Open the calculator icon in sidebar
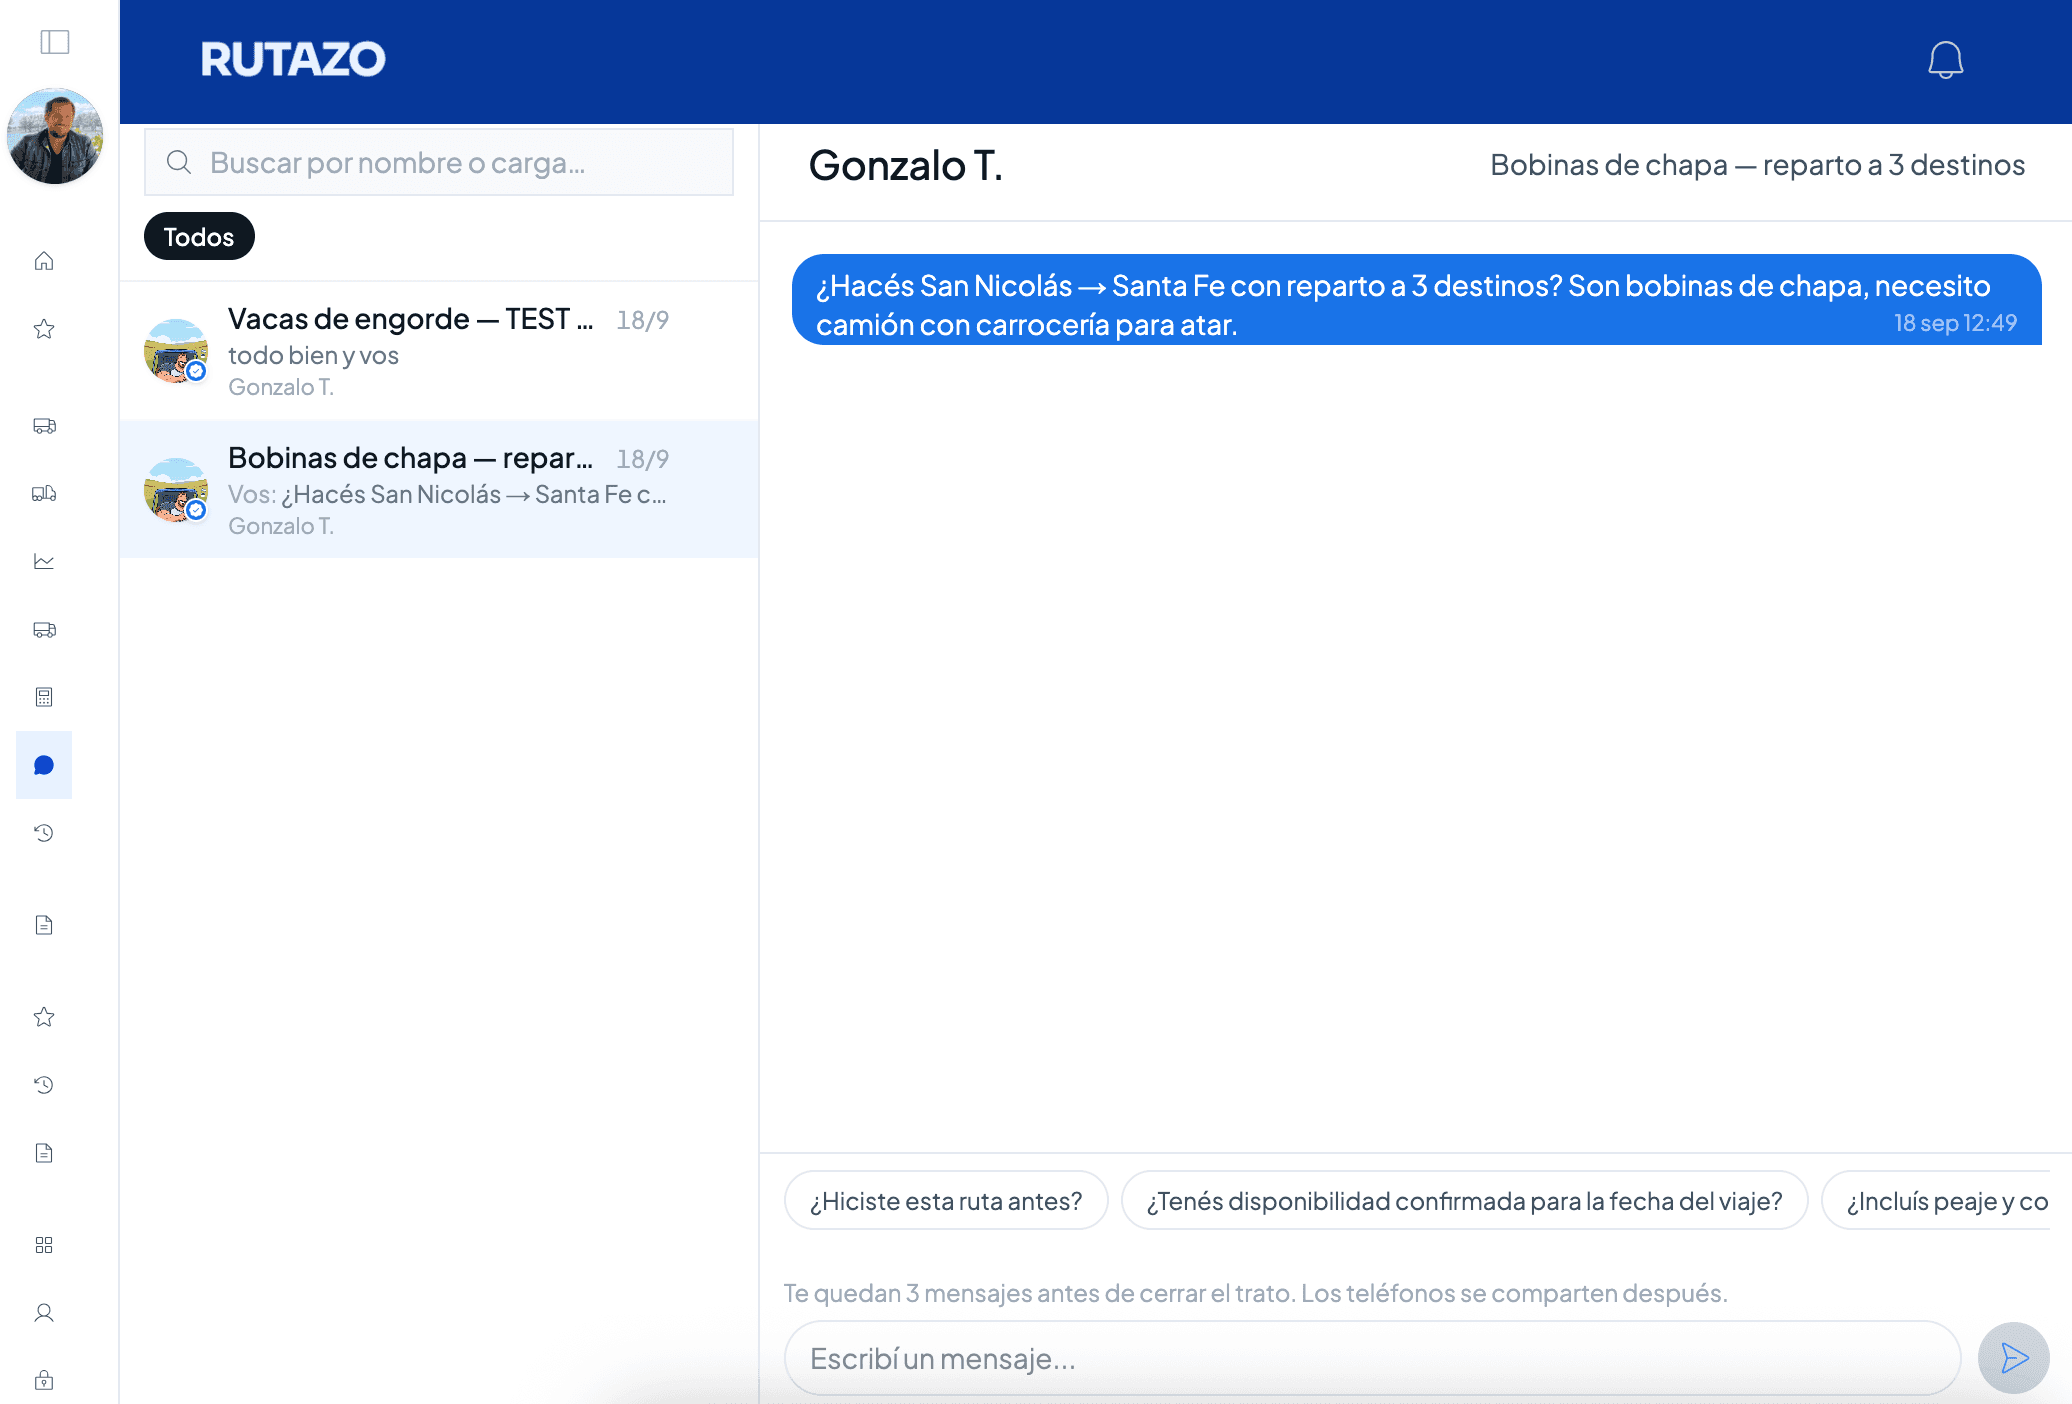2072x1404 pixels. tap(44, 697)
